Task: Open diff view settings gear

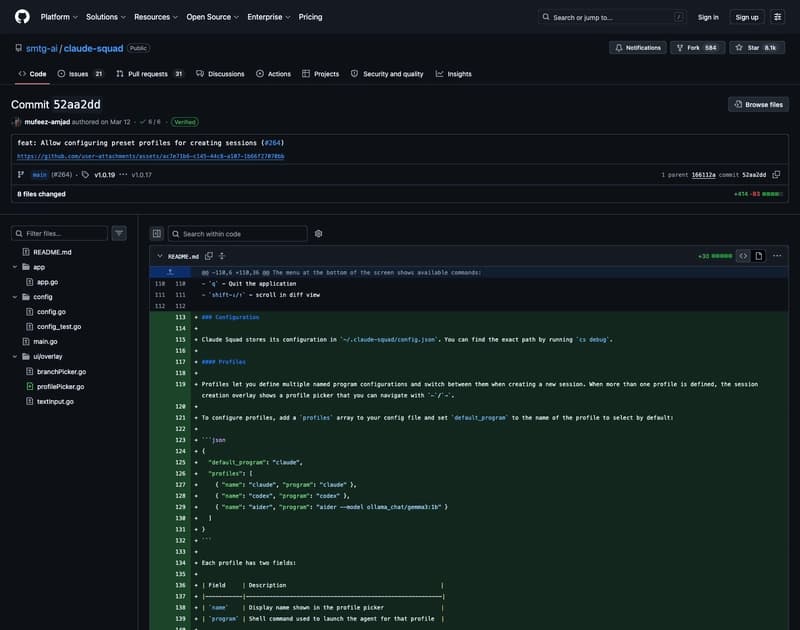Action: point(318,234)
